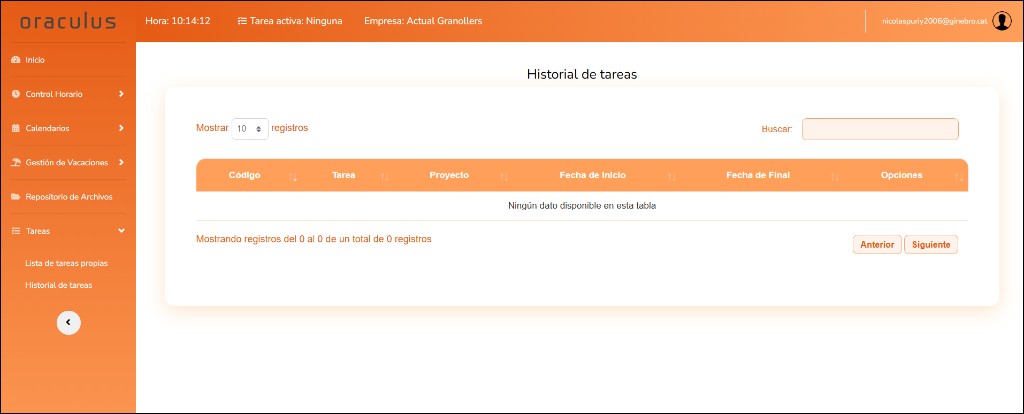Image resolution: width=1024 pixels, height=414 pixels.
Task: Sort by Proyecto column arrows
Action: click(x=504, y=177)
